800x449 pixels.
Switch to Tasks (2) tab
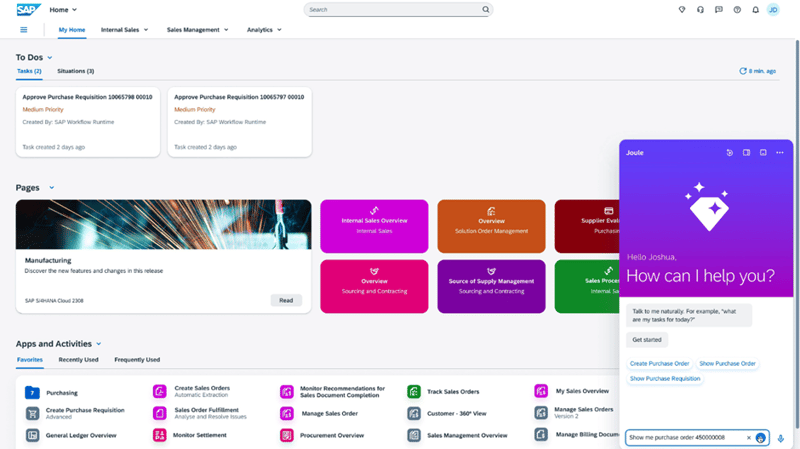[x=29, y=71]
